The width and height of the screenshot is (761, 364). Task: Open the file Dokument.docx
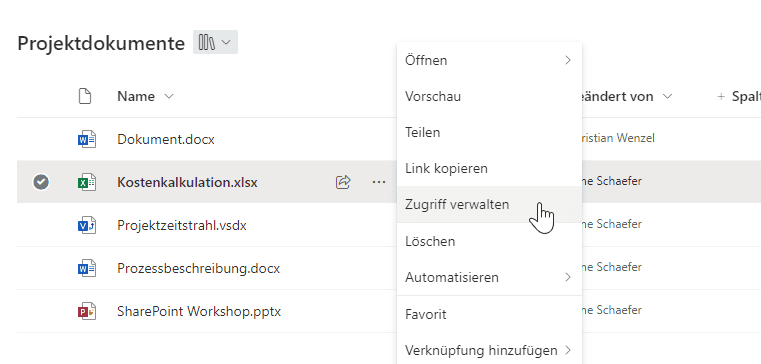[x=165, y=139]
